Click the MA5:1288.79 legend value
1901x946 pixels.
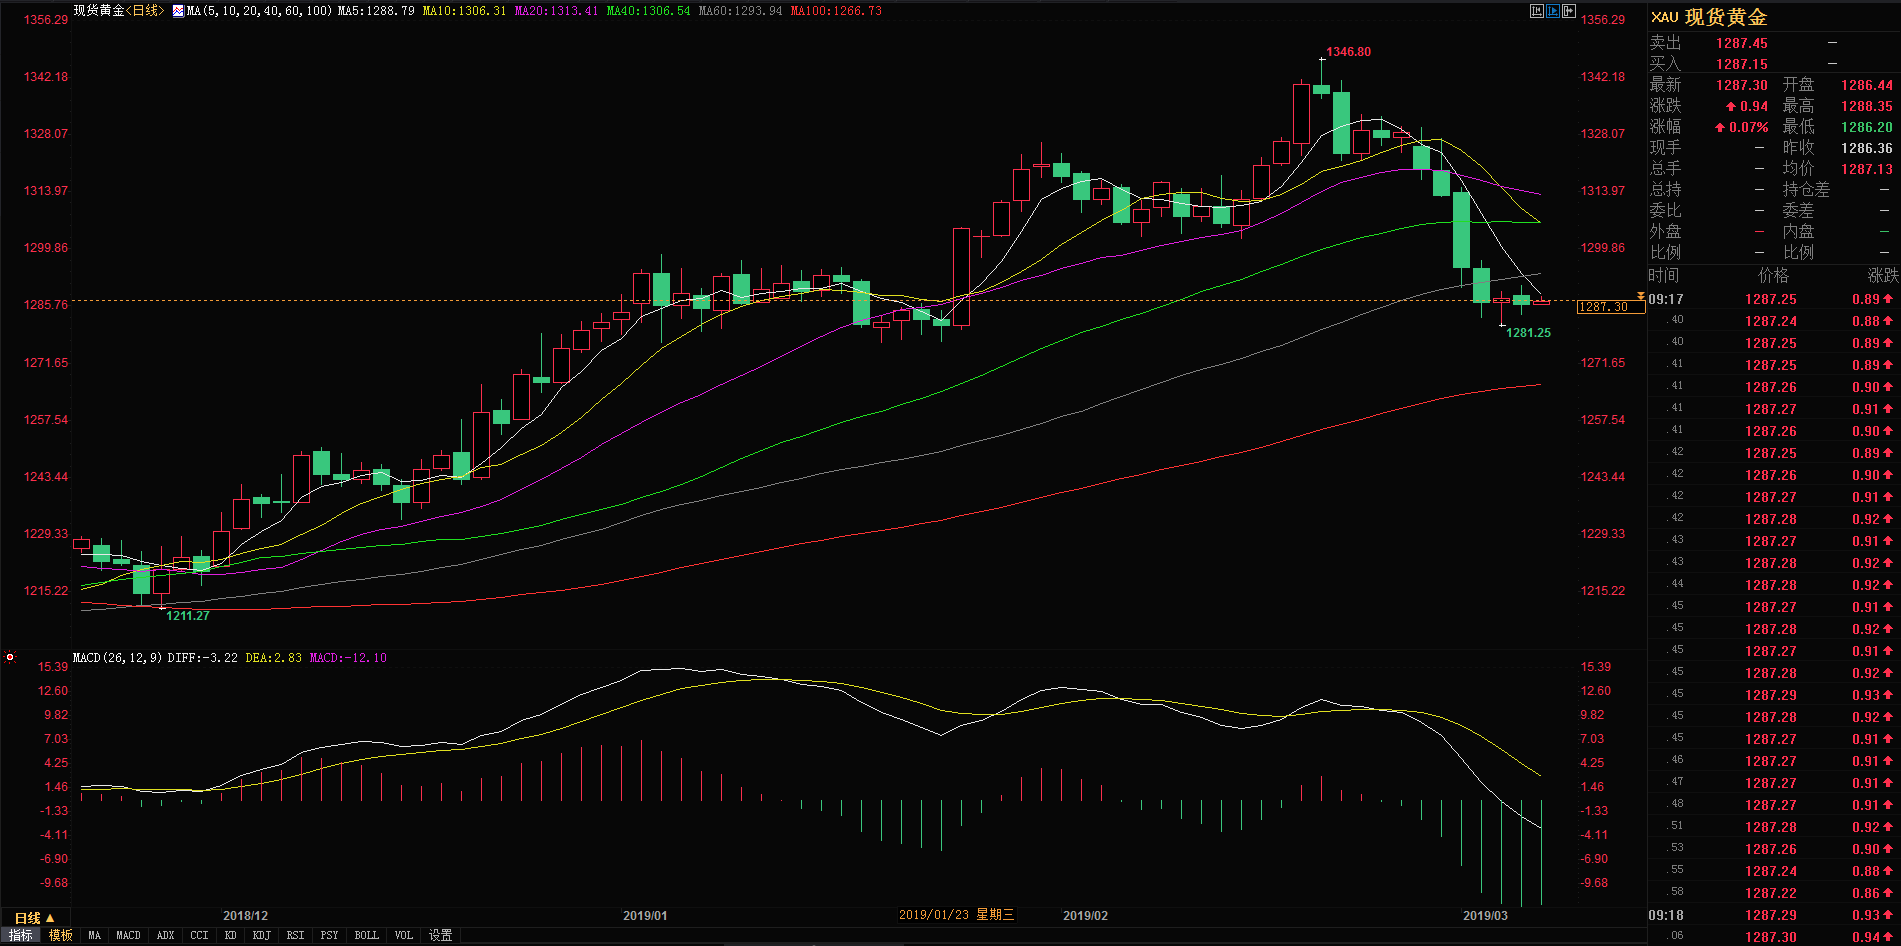tap(376, 11)
